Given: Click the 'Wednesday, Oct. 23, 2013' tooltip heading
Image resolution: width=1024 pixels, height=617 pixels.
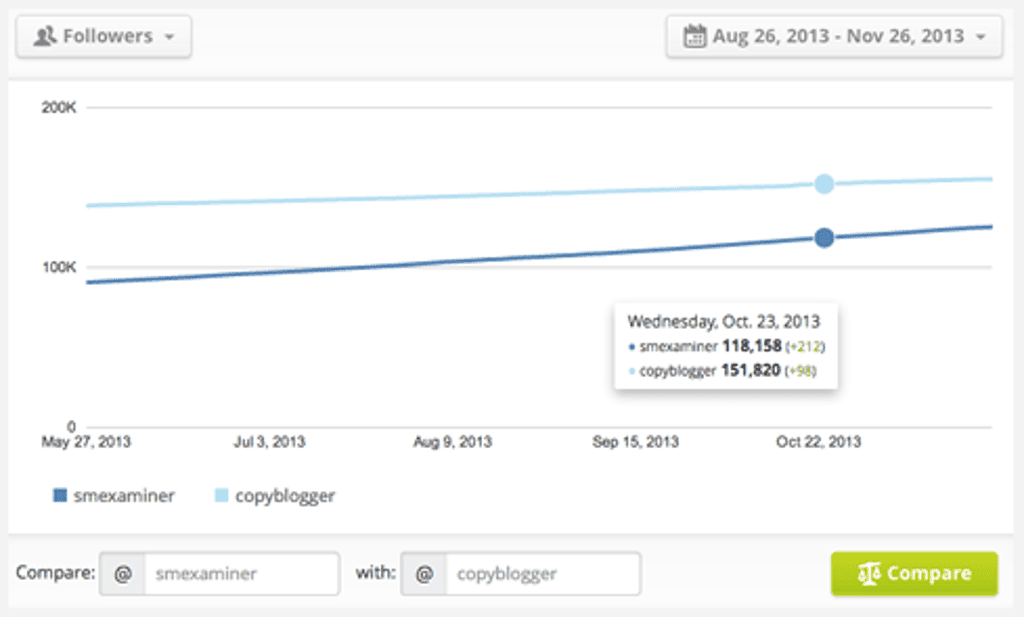Looking at the screenshot, I should (723, 321).
